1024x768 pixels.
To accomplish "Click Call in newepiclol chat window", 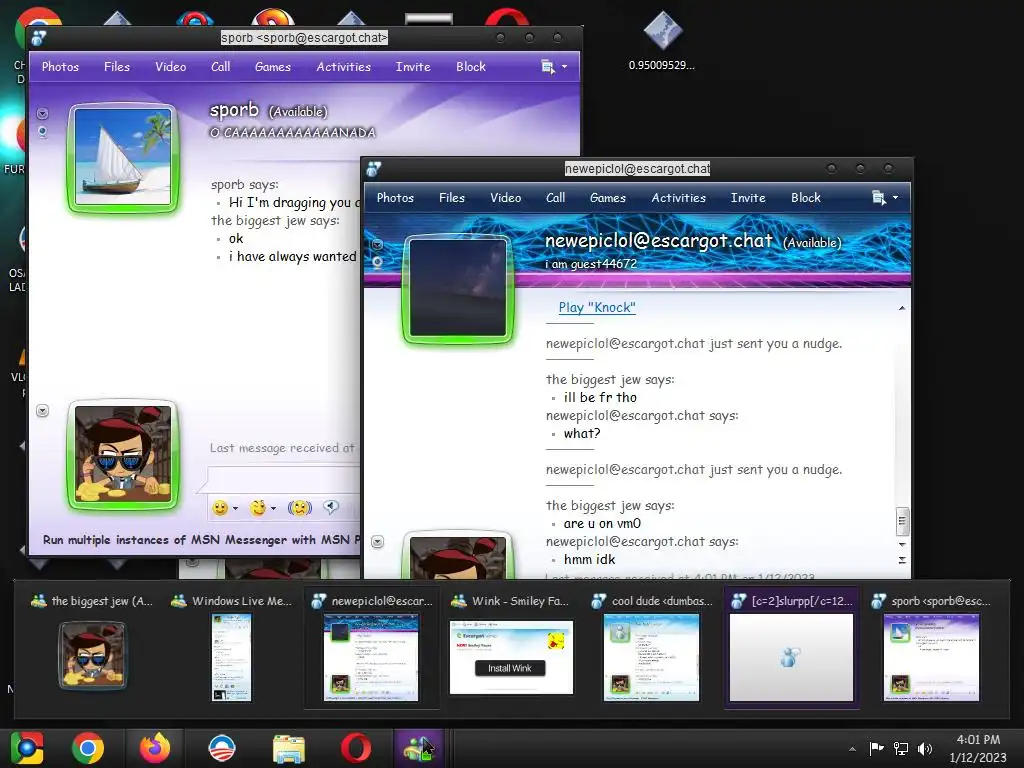I will (x=556, y=198).
